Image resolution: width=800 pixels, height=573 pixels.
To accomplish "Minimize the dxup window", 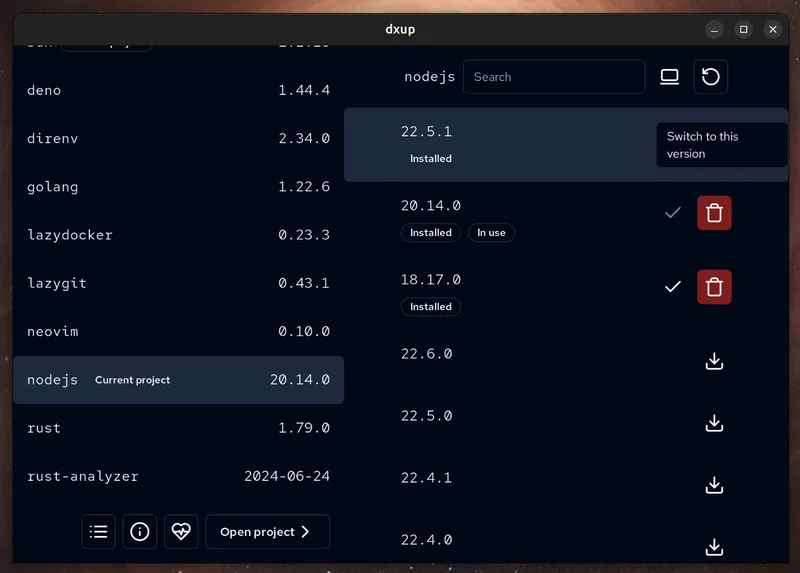I will tap(714, 30).
